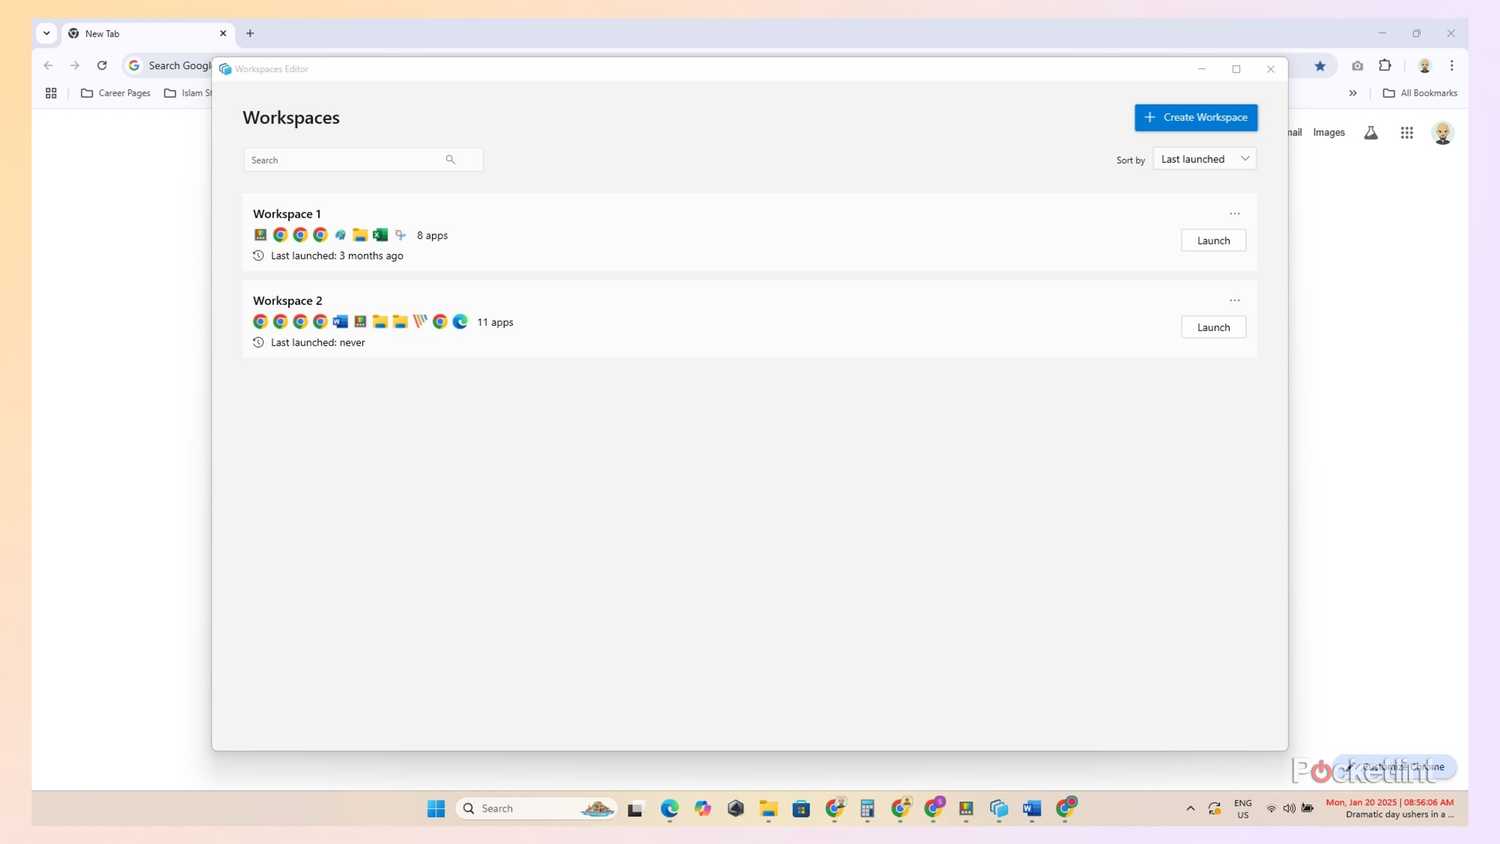Click the Chrome bookmark star icon
The width and height of the screenshot is (1500, 844).
[1319, 66]
